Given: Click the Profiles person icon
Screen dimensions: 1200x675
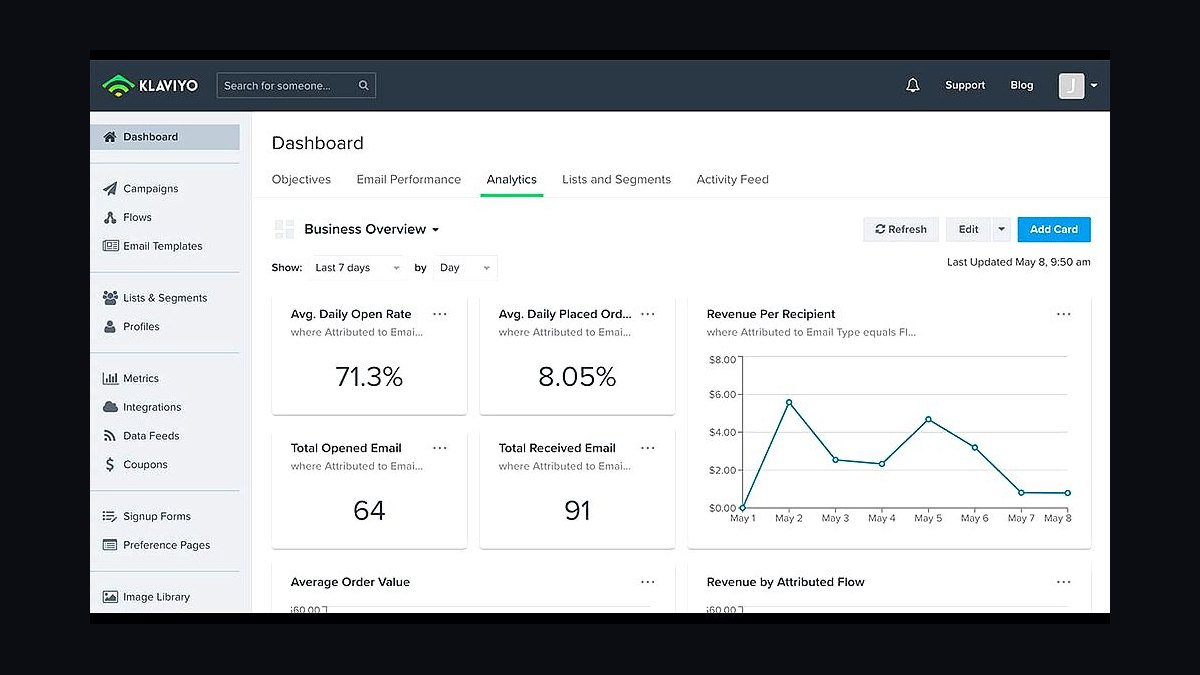Looking at the screenshot, I should tap(110, 327).
